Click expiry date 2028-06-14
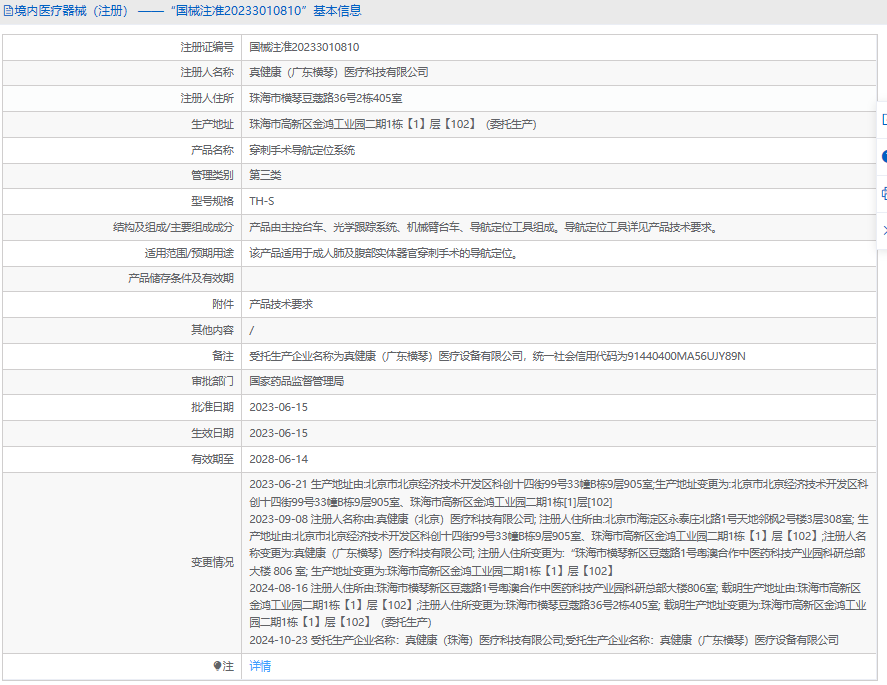 point(278,459)
